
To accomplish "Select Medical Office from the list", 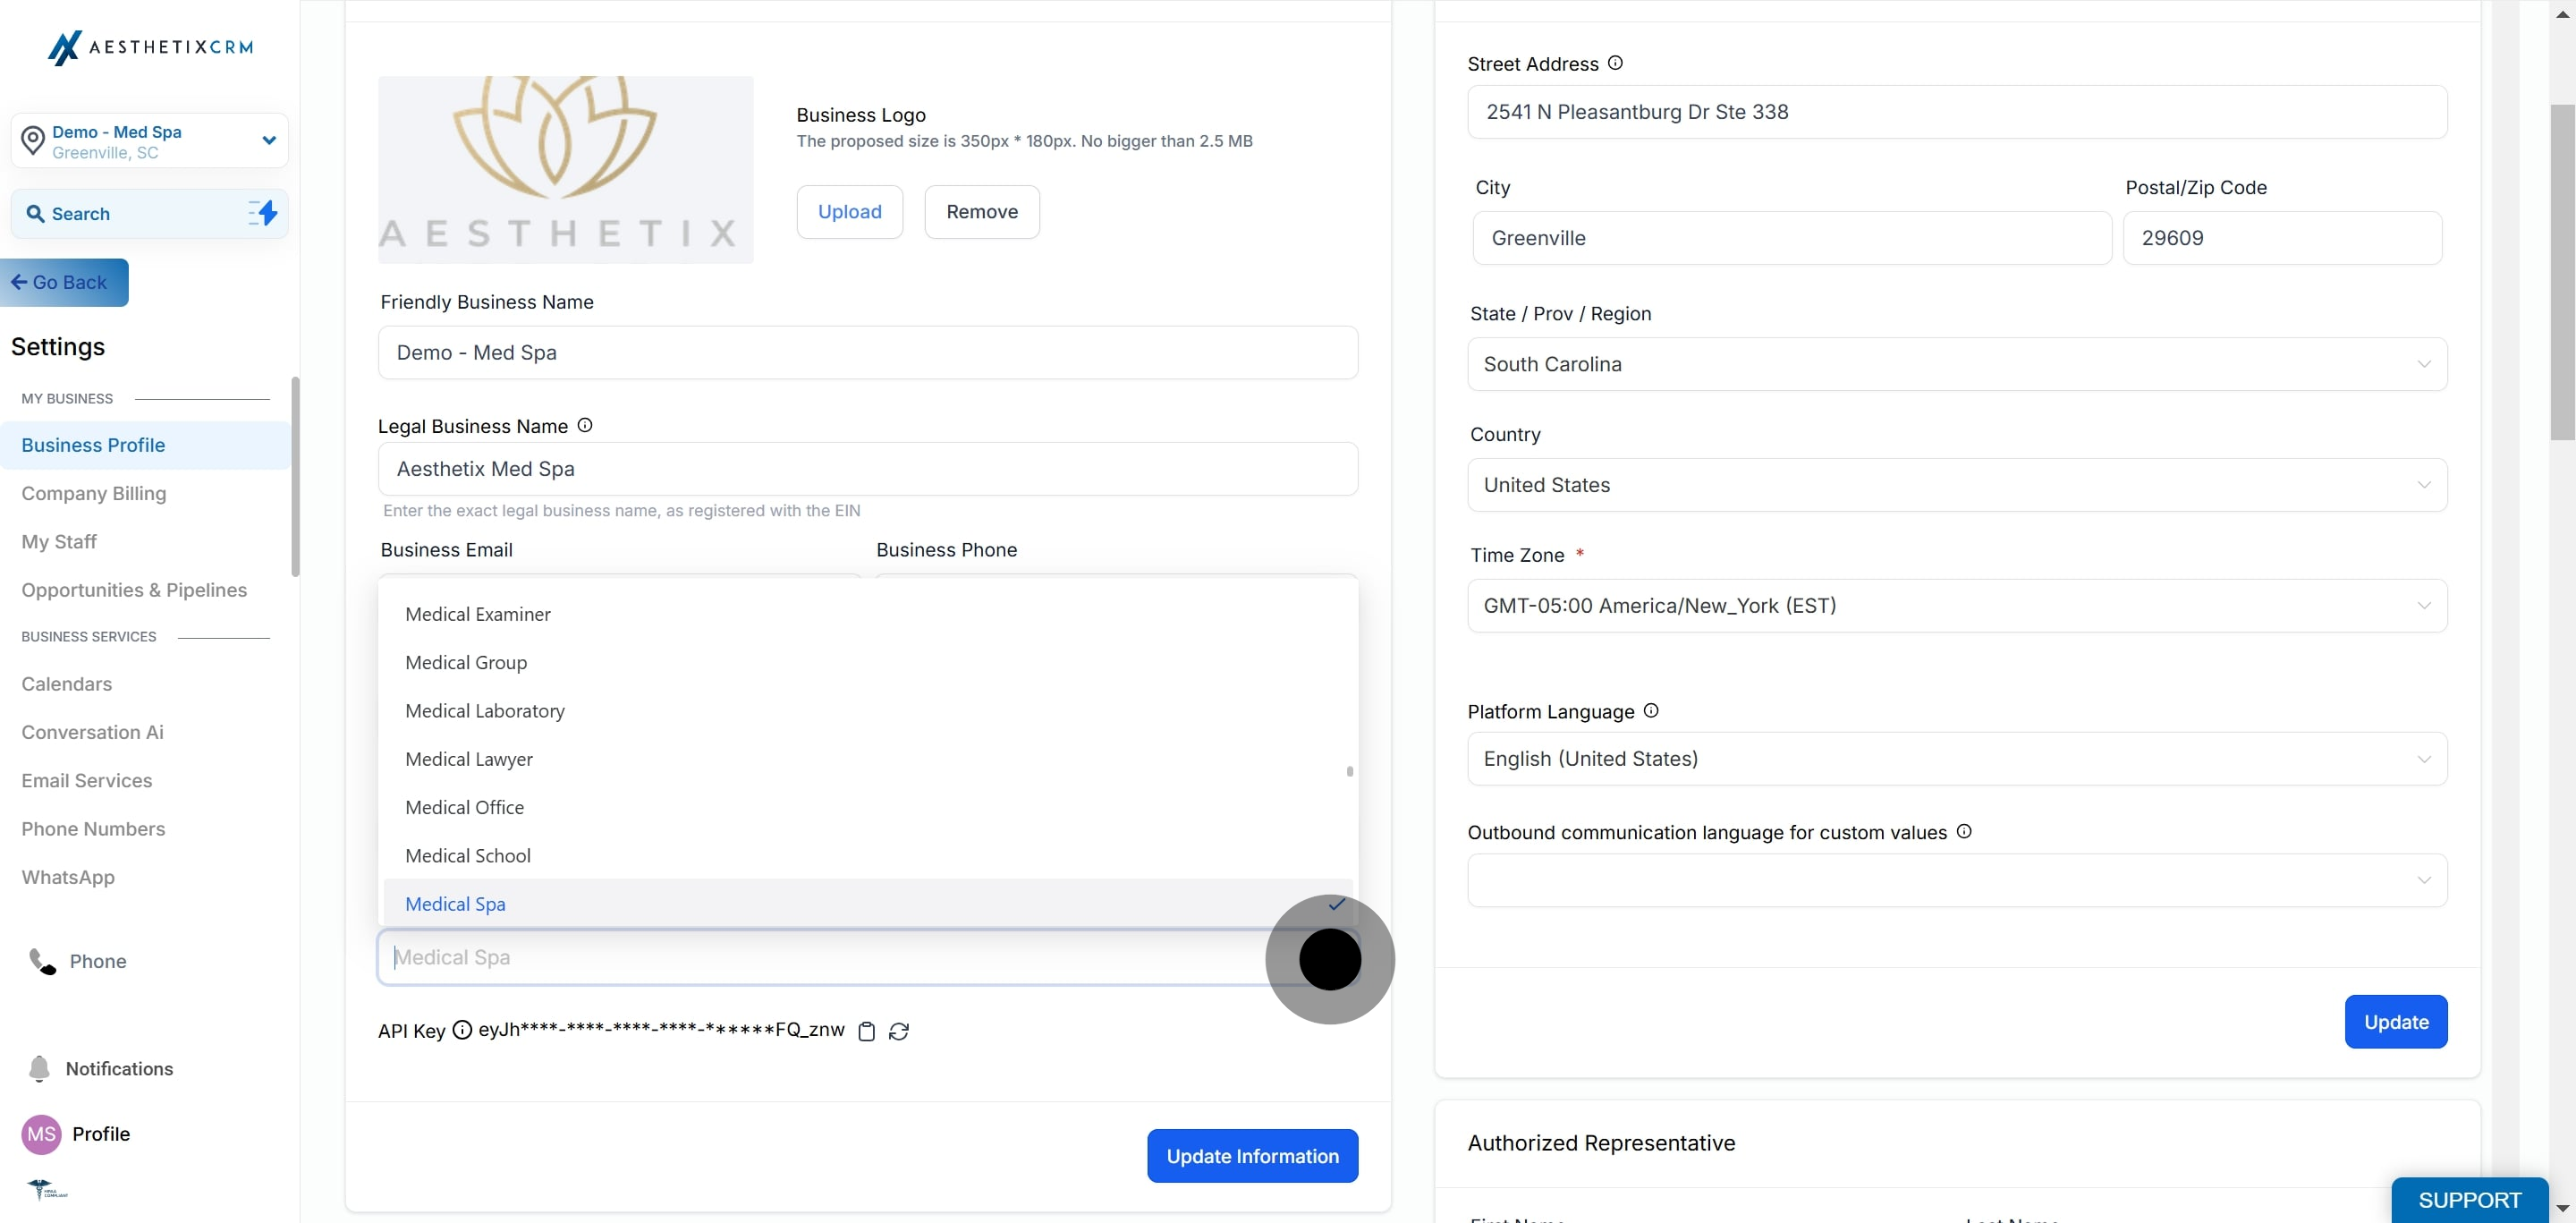I will [x=464, y=807].
